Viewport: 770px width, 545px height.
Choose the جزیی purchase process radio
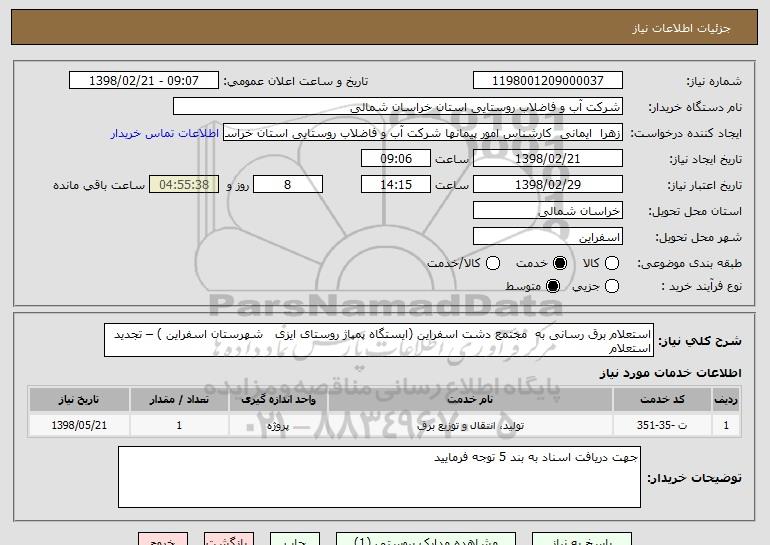point(611,286)
